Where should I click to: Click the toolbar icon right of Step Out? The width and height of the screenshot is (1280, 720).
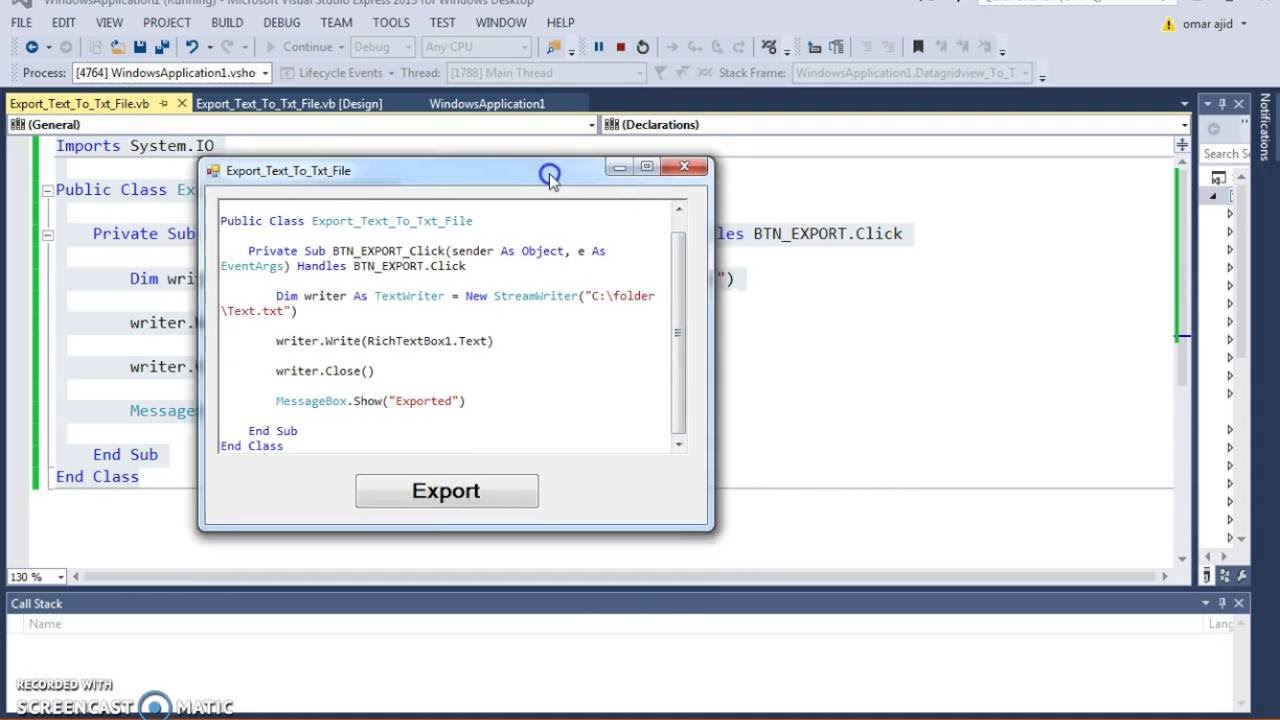point(769,47)
